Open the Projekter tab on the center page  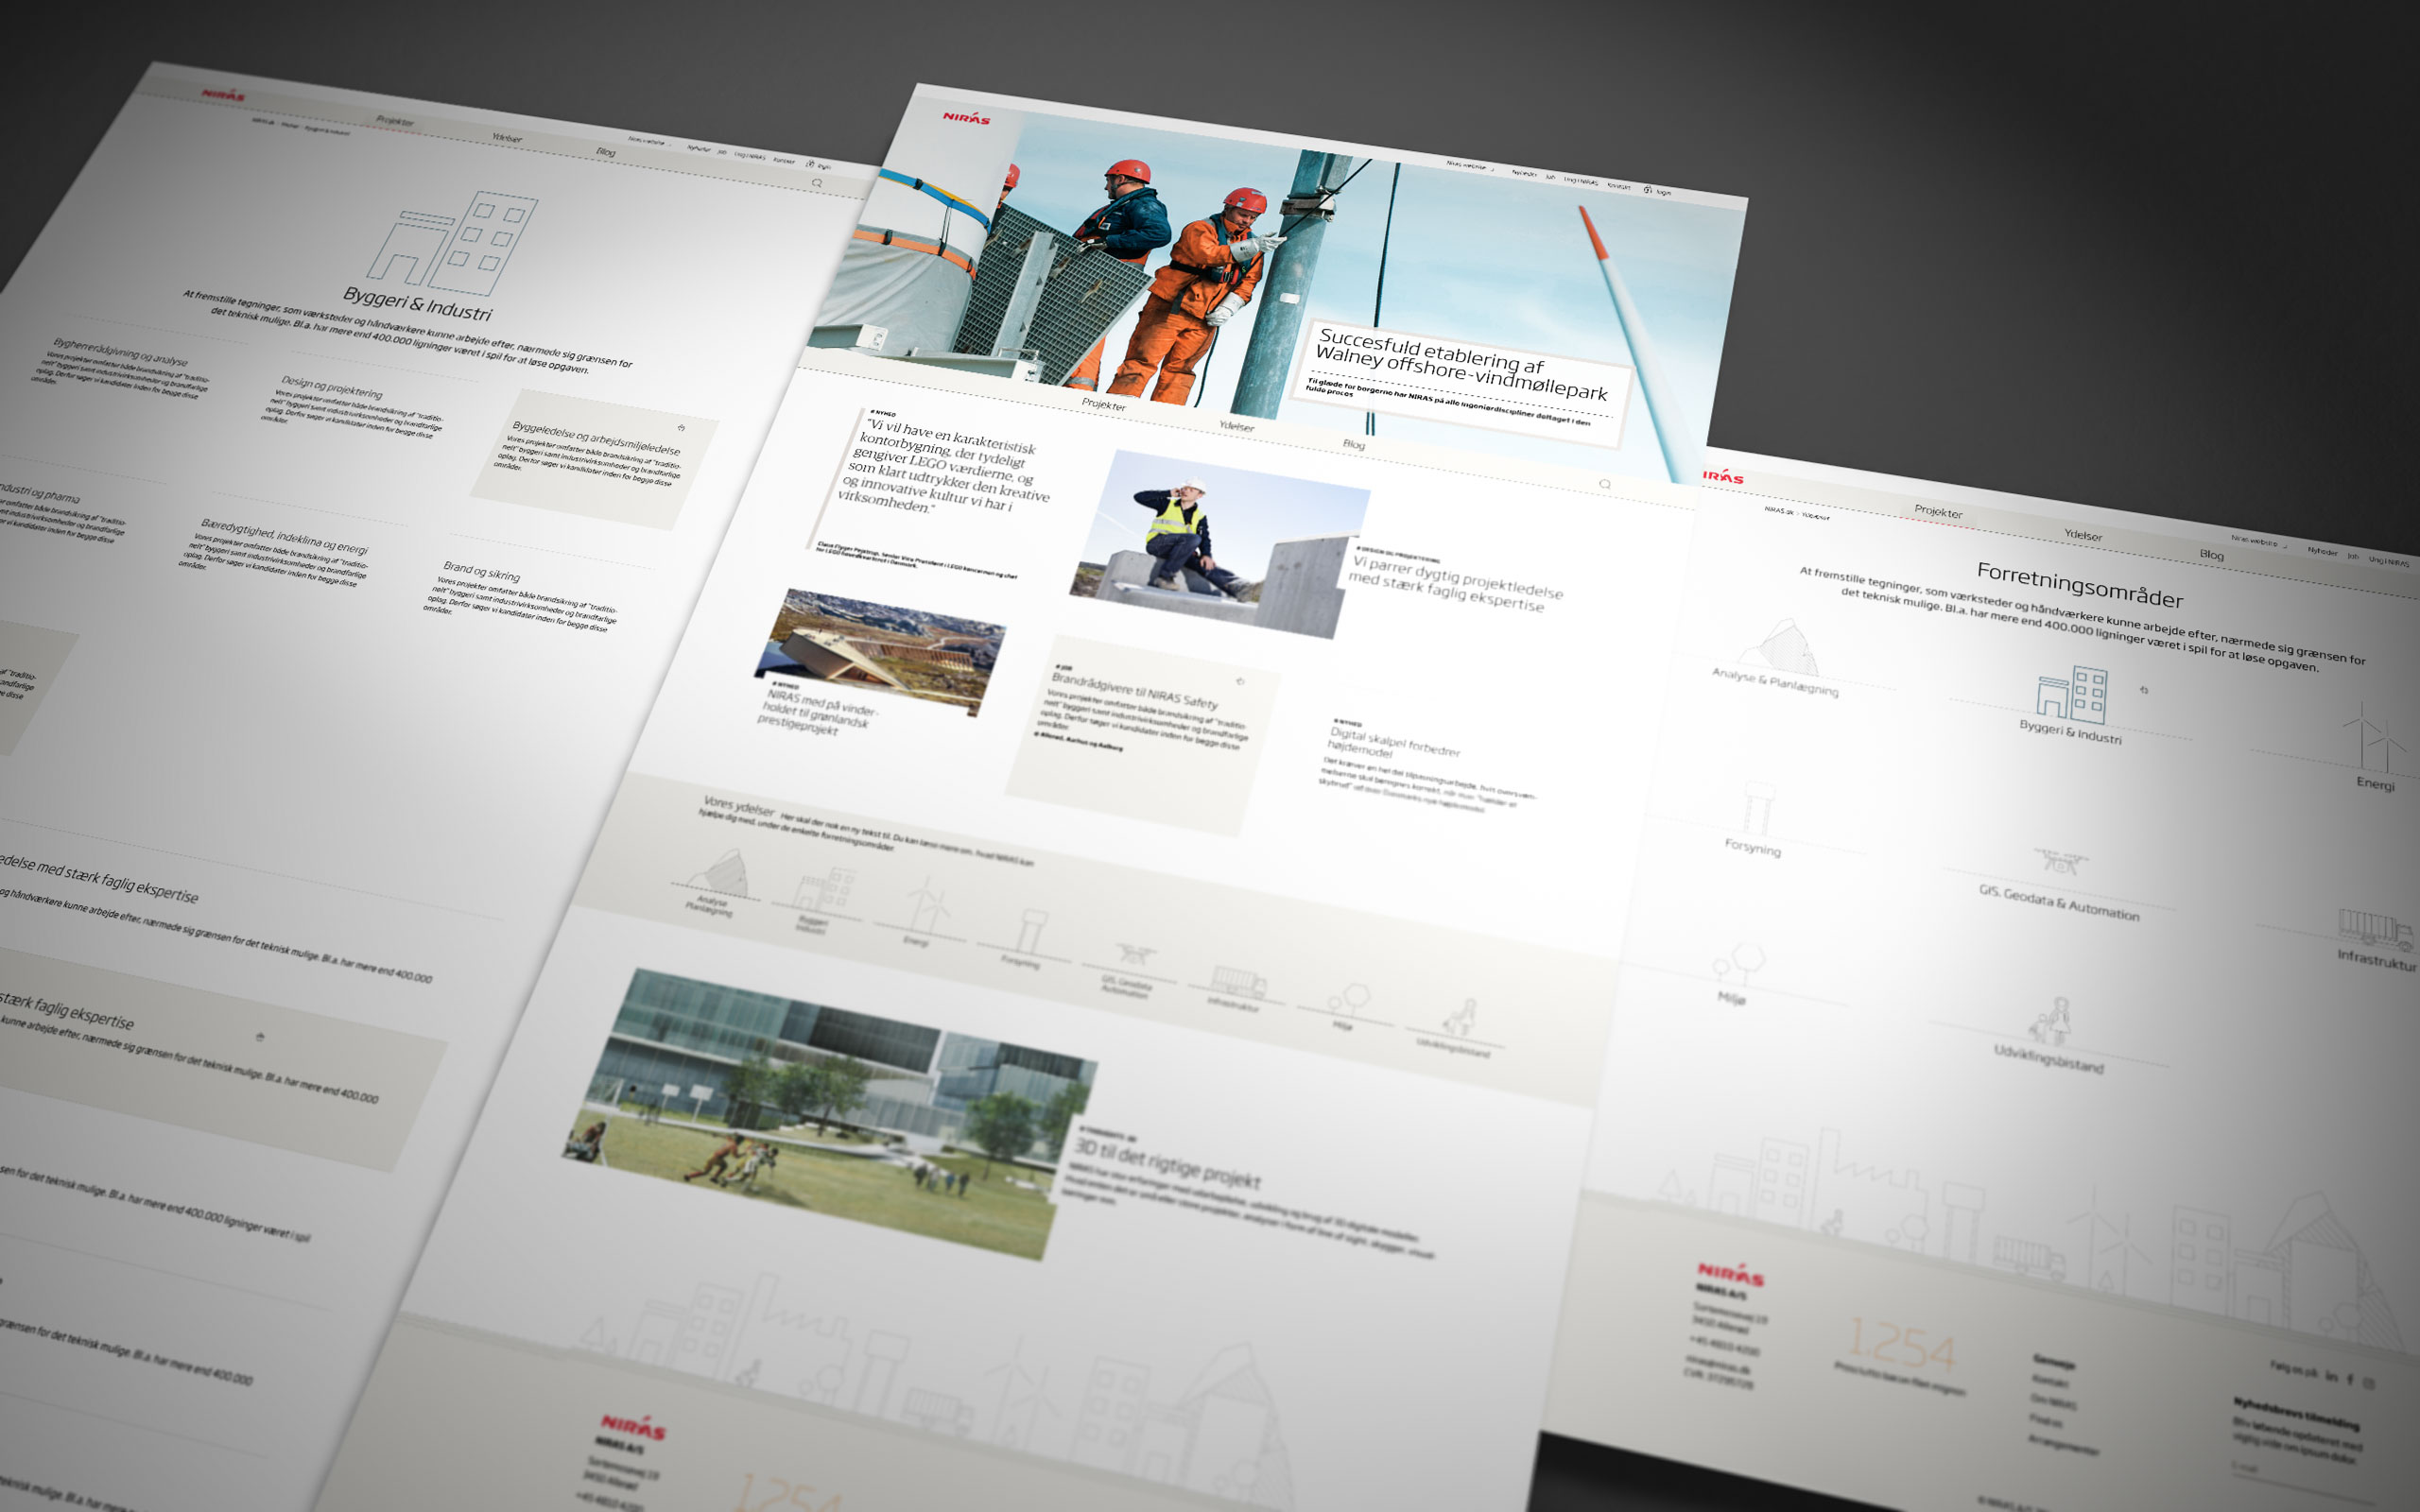click(x=1103, y=405)
